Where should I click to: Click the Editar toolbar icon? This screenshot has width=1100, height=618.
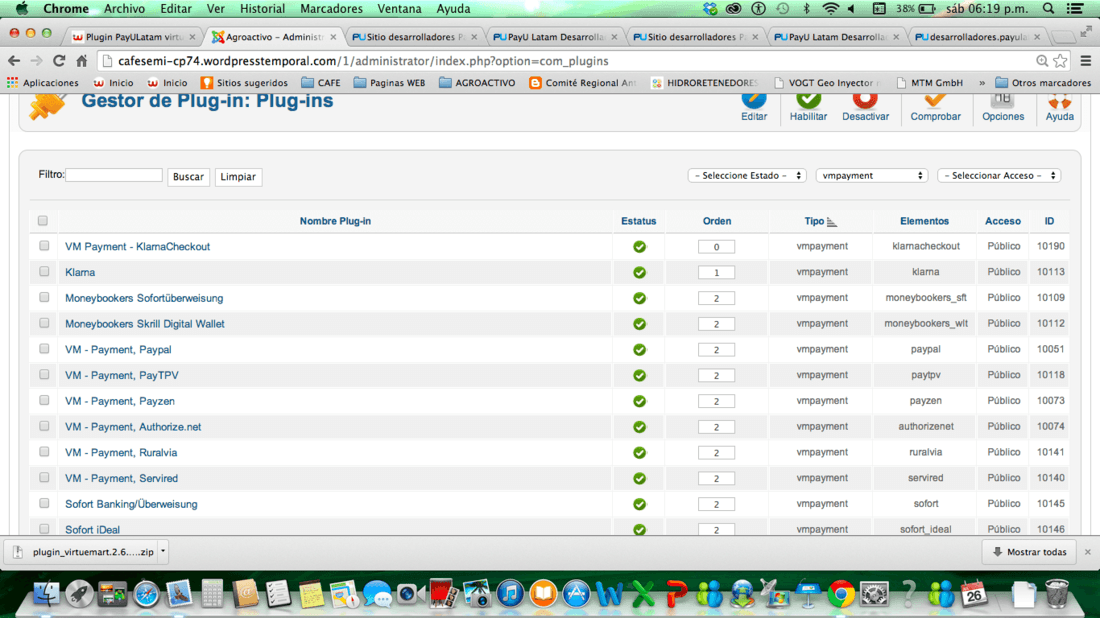[x=753, y=107]
